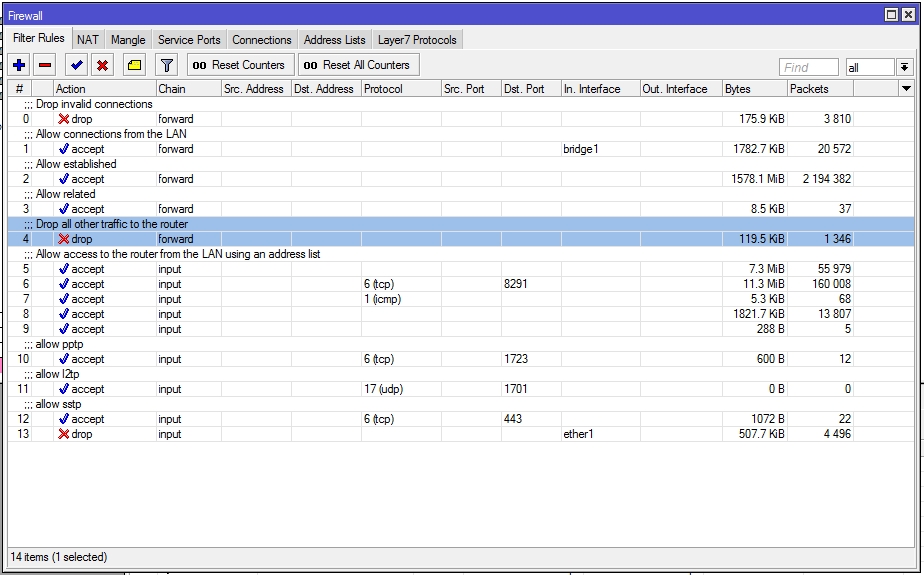This screenshot has width=924, height=575.
Task: Go to the Layer7 Protocols tab
Action: coord(417,40)
